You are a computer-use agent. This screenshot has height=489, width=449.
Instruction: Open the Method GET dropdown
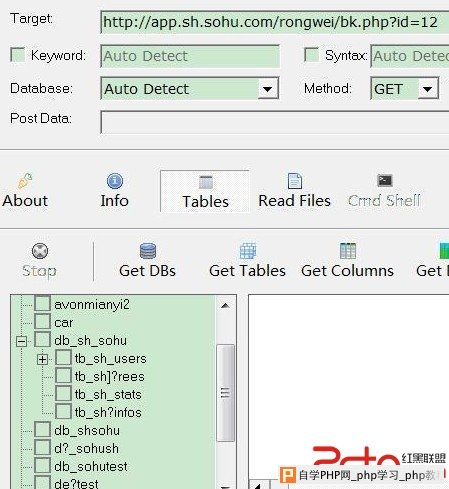(x=427, y=89)
